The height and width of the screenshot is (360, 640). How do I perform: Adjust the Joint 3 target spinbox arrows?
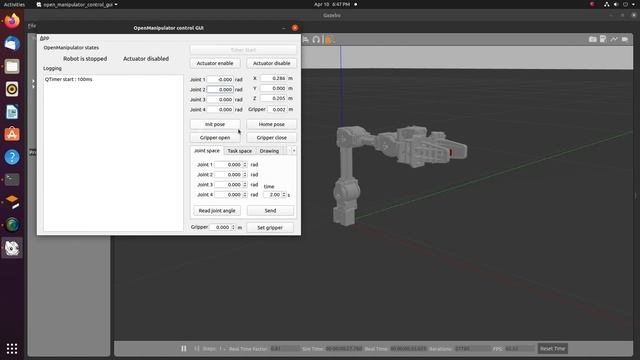pos(245,185)
